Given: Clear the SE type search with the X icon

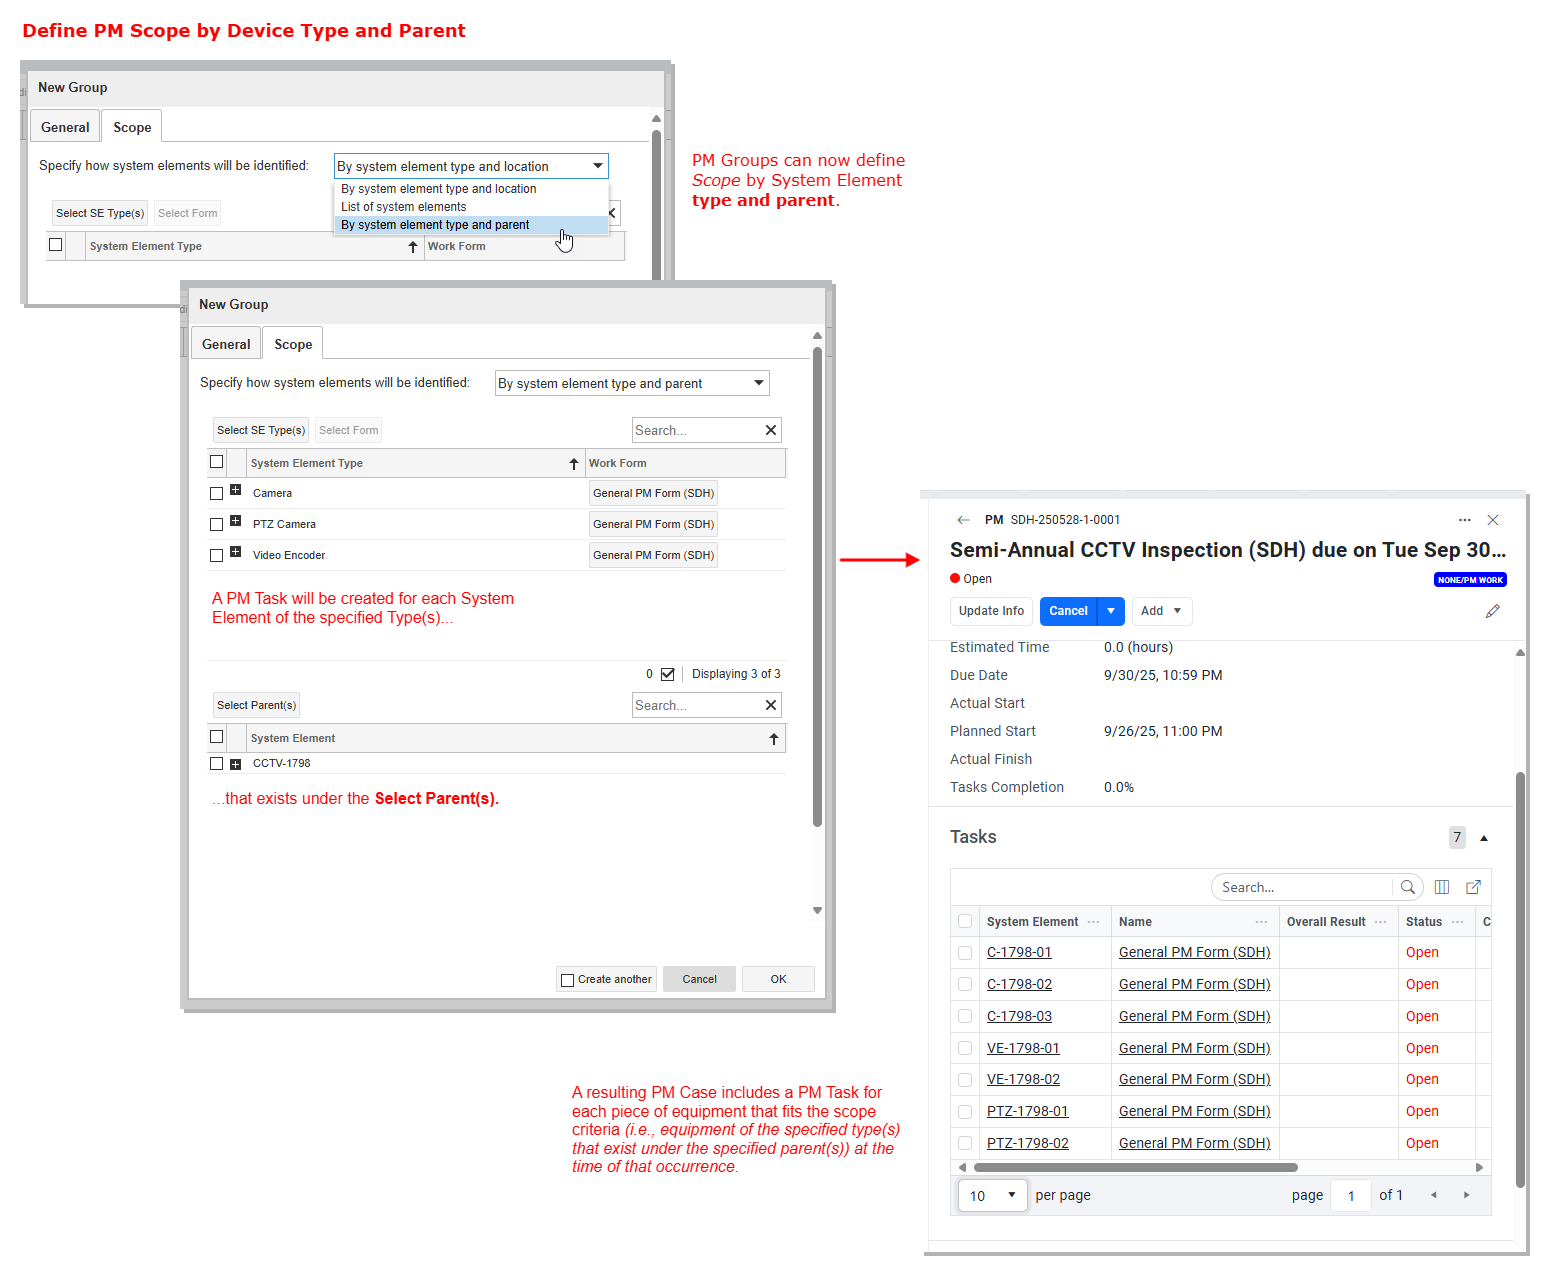Looking at the screenshot, I should pos(770,430).
